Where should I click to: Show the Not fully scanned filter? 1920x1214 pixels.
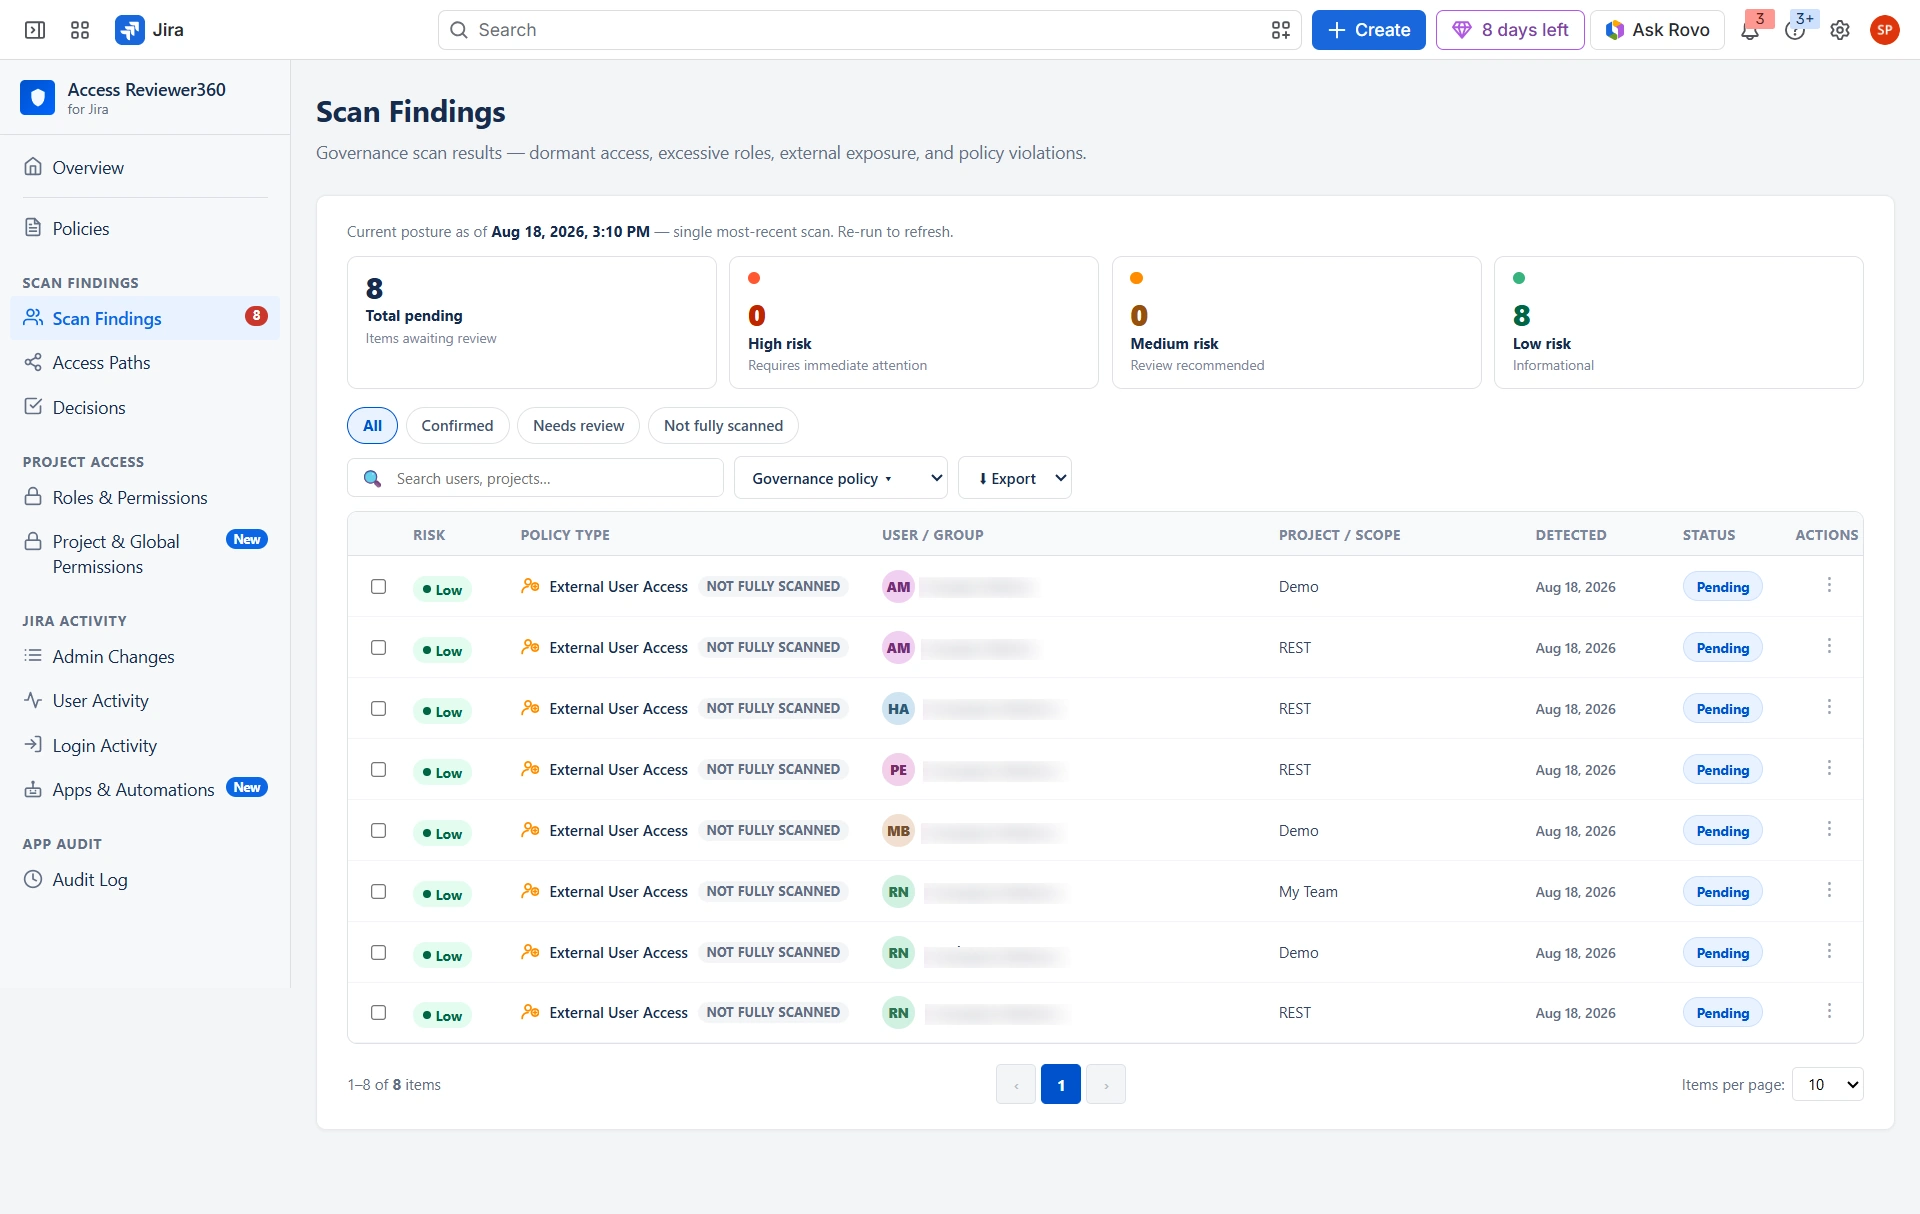pos(723,426)
